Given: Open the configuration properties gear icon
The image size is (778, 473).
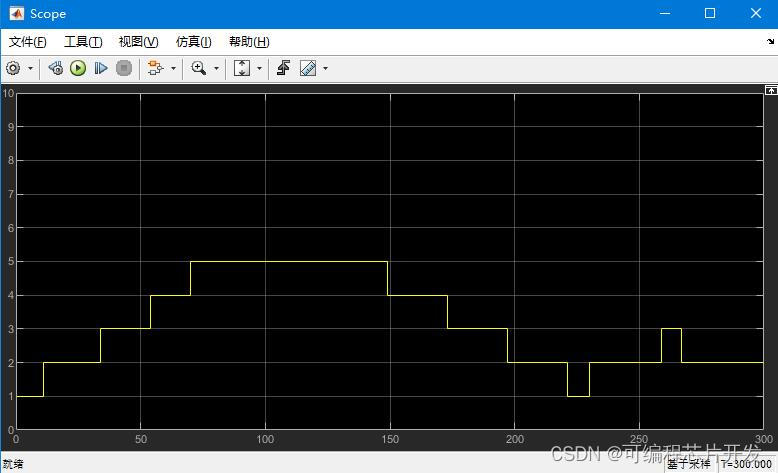Looking at the screenshot, I should [13, 68].
